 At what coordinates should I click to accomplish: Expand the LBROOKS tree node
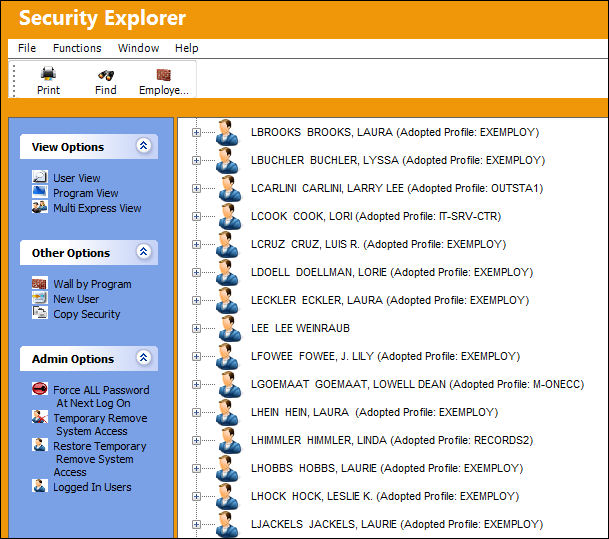tap(197, 133)
